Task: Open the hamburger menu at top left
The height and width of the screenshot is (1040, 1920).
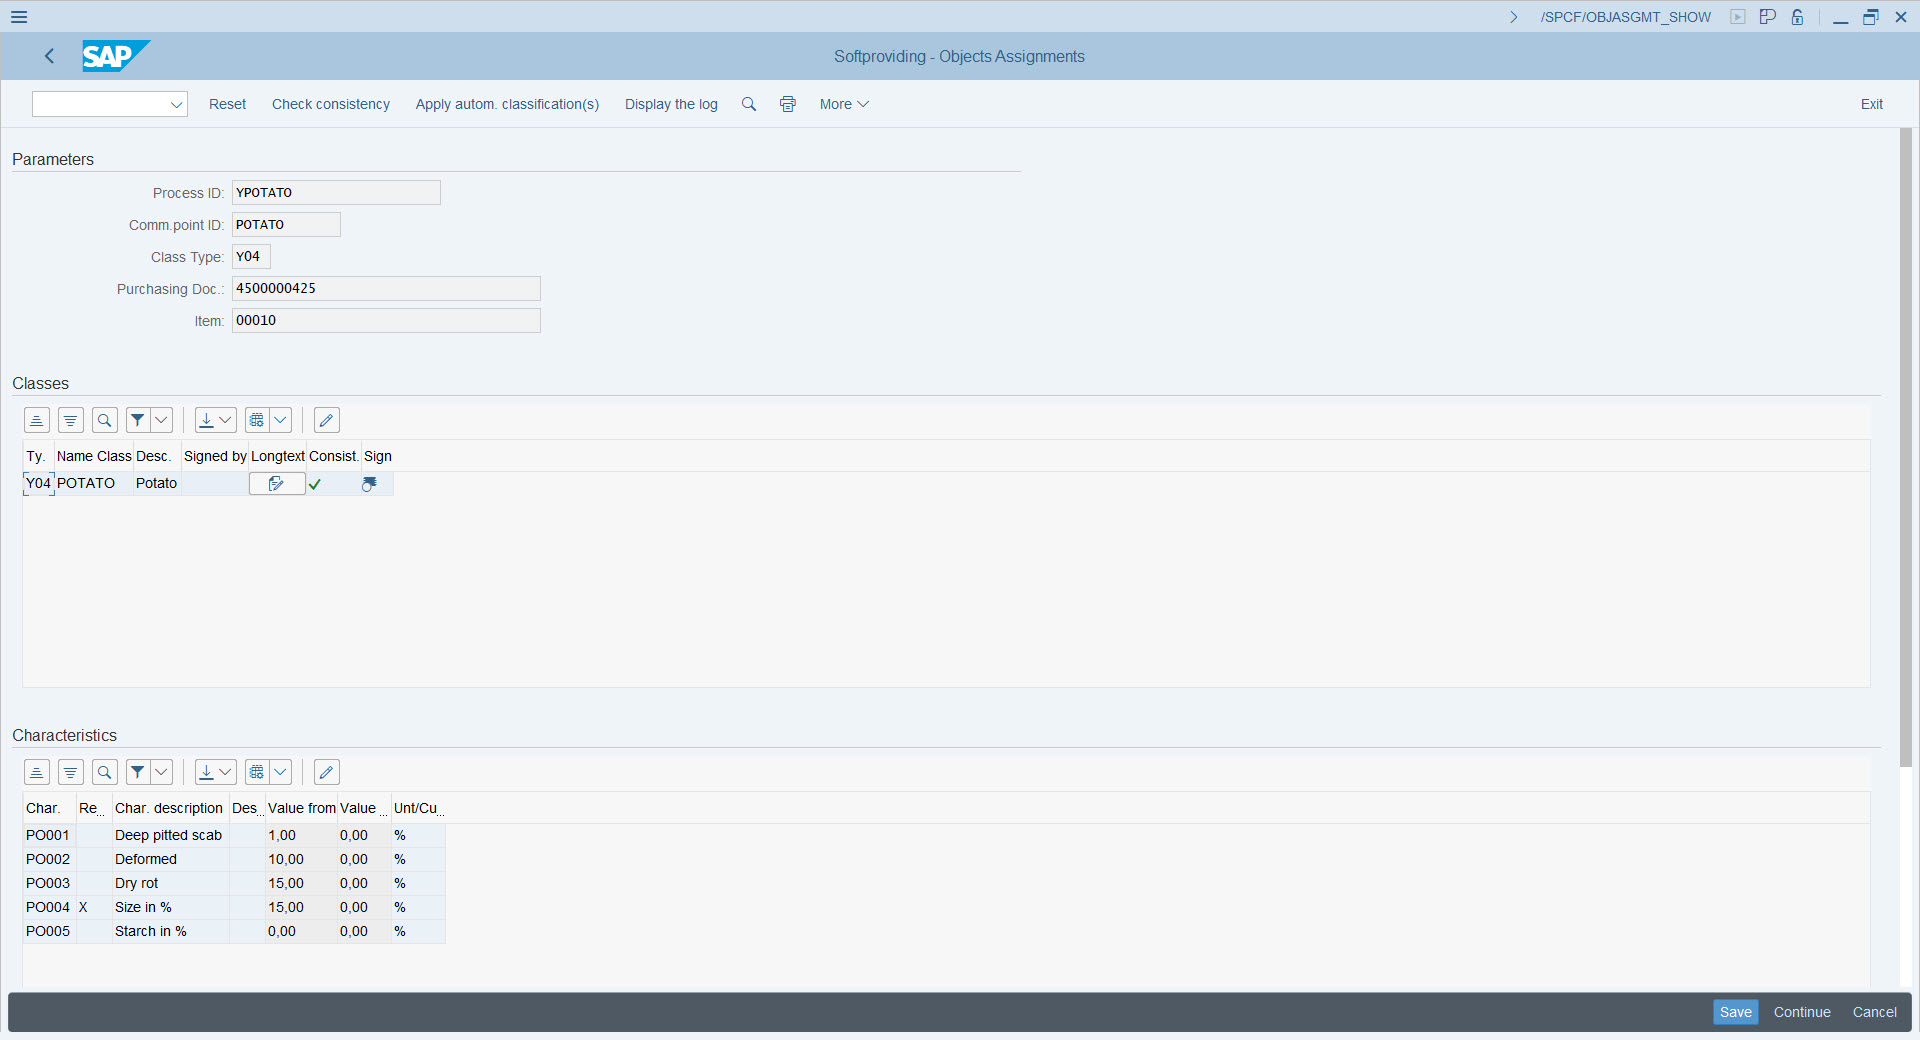Action: tap(19, 17)
